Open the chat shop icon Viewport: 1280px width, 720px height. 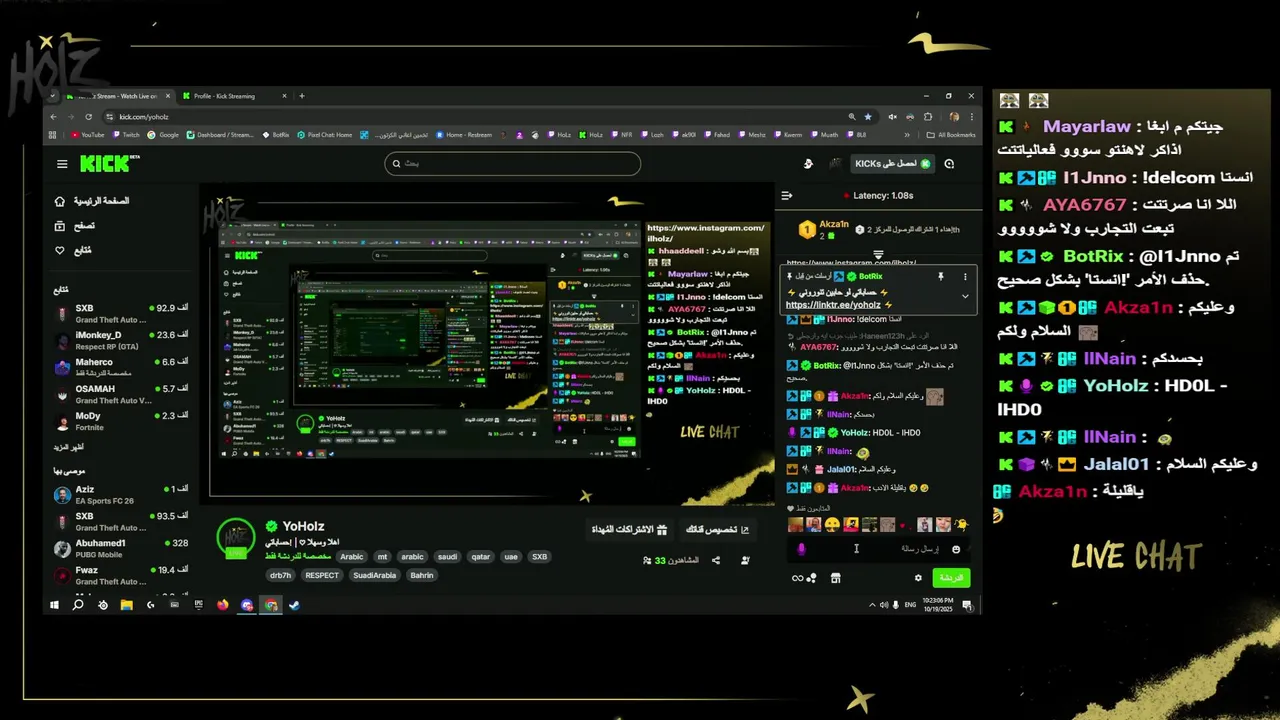pos(836,578)
